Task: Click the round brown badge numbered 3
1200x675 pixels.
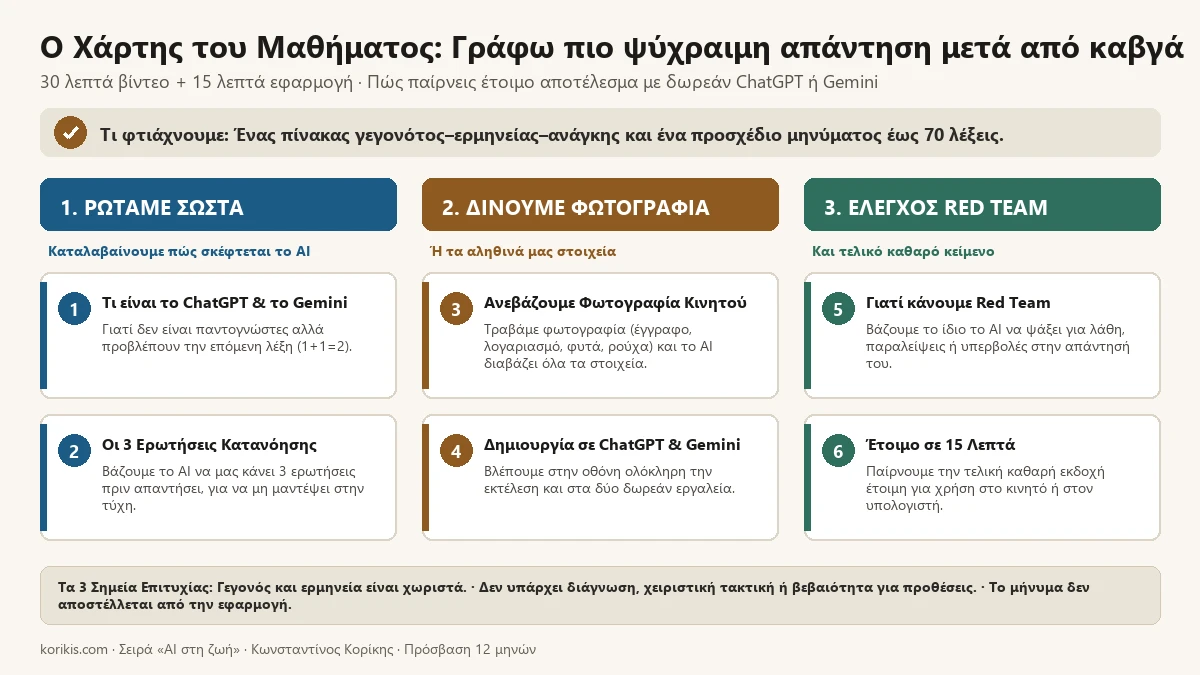Action: tap(456, 310)
